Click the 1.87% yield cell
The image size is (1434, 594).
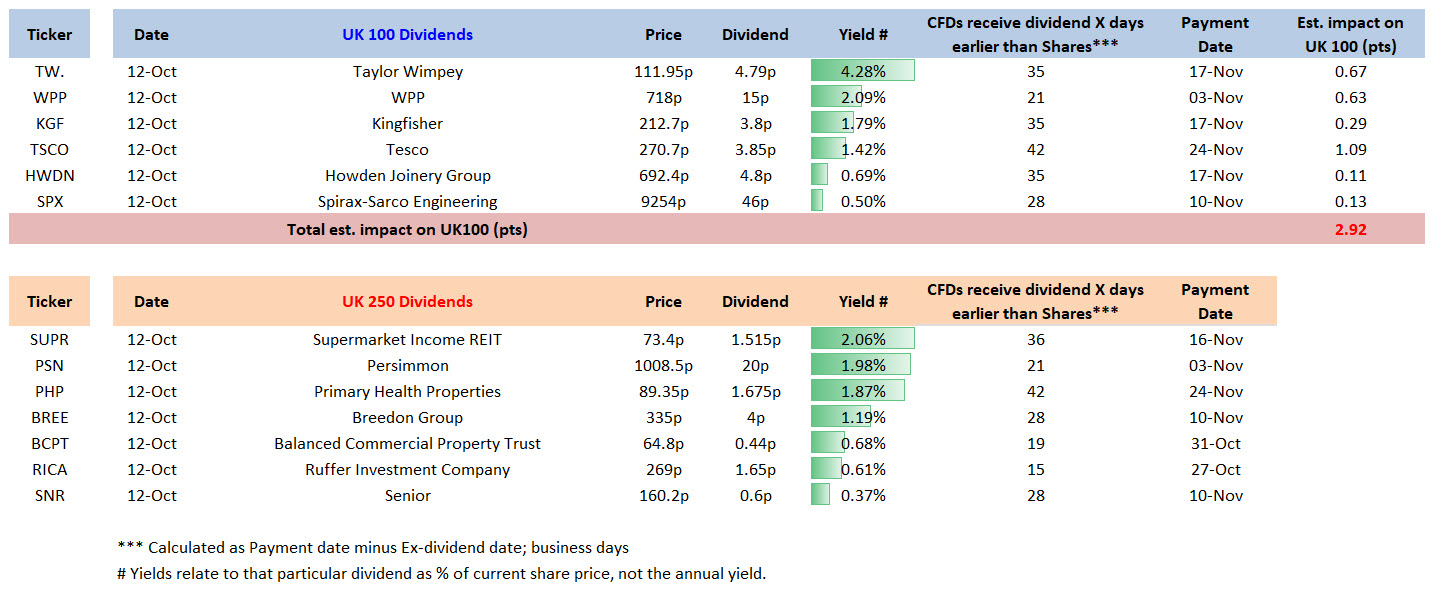(863, 392)
